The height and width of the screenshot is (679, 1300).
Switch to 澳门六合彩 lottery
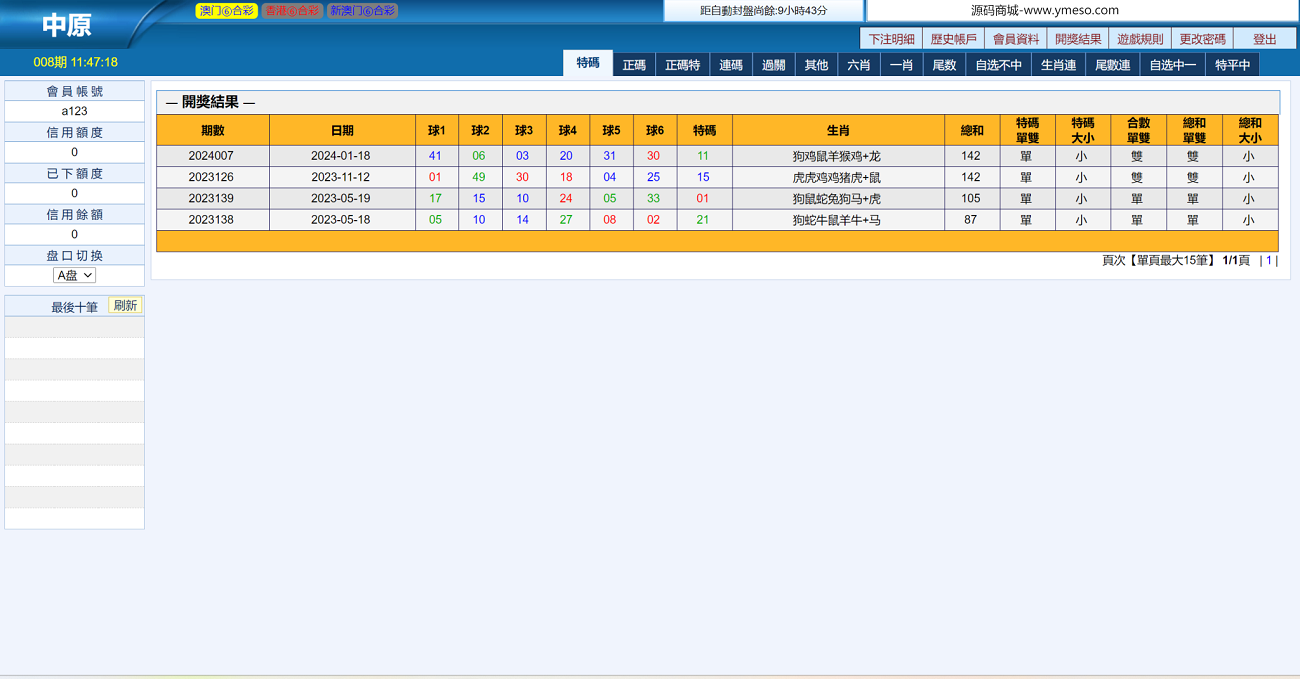(x=226, y=11)
